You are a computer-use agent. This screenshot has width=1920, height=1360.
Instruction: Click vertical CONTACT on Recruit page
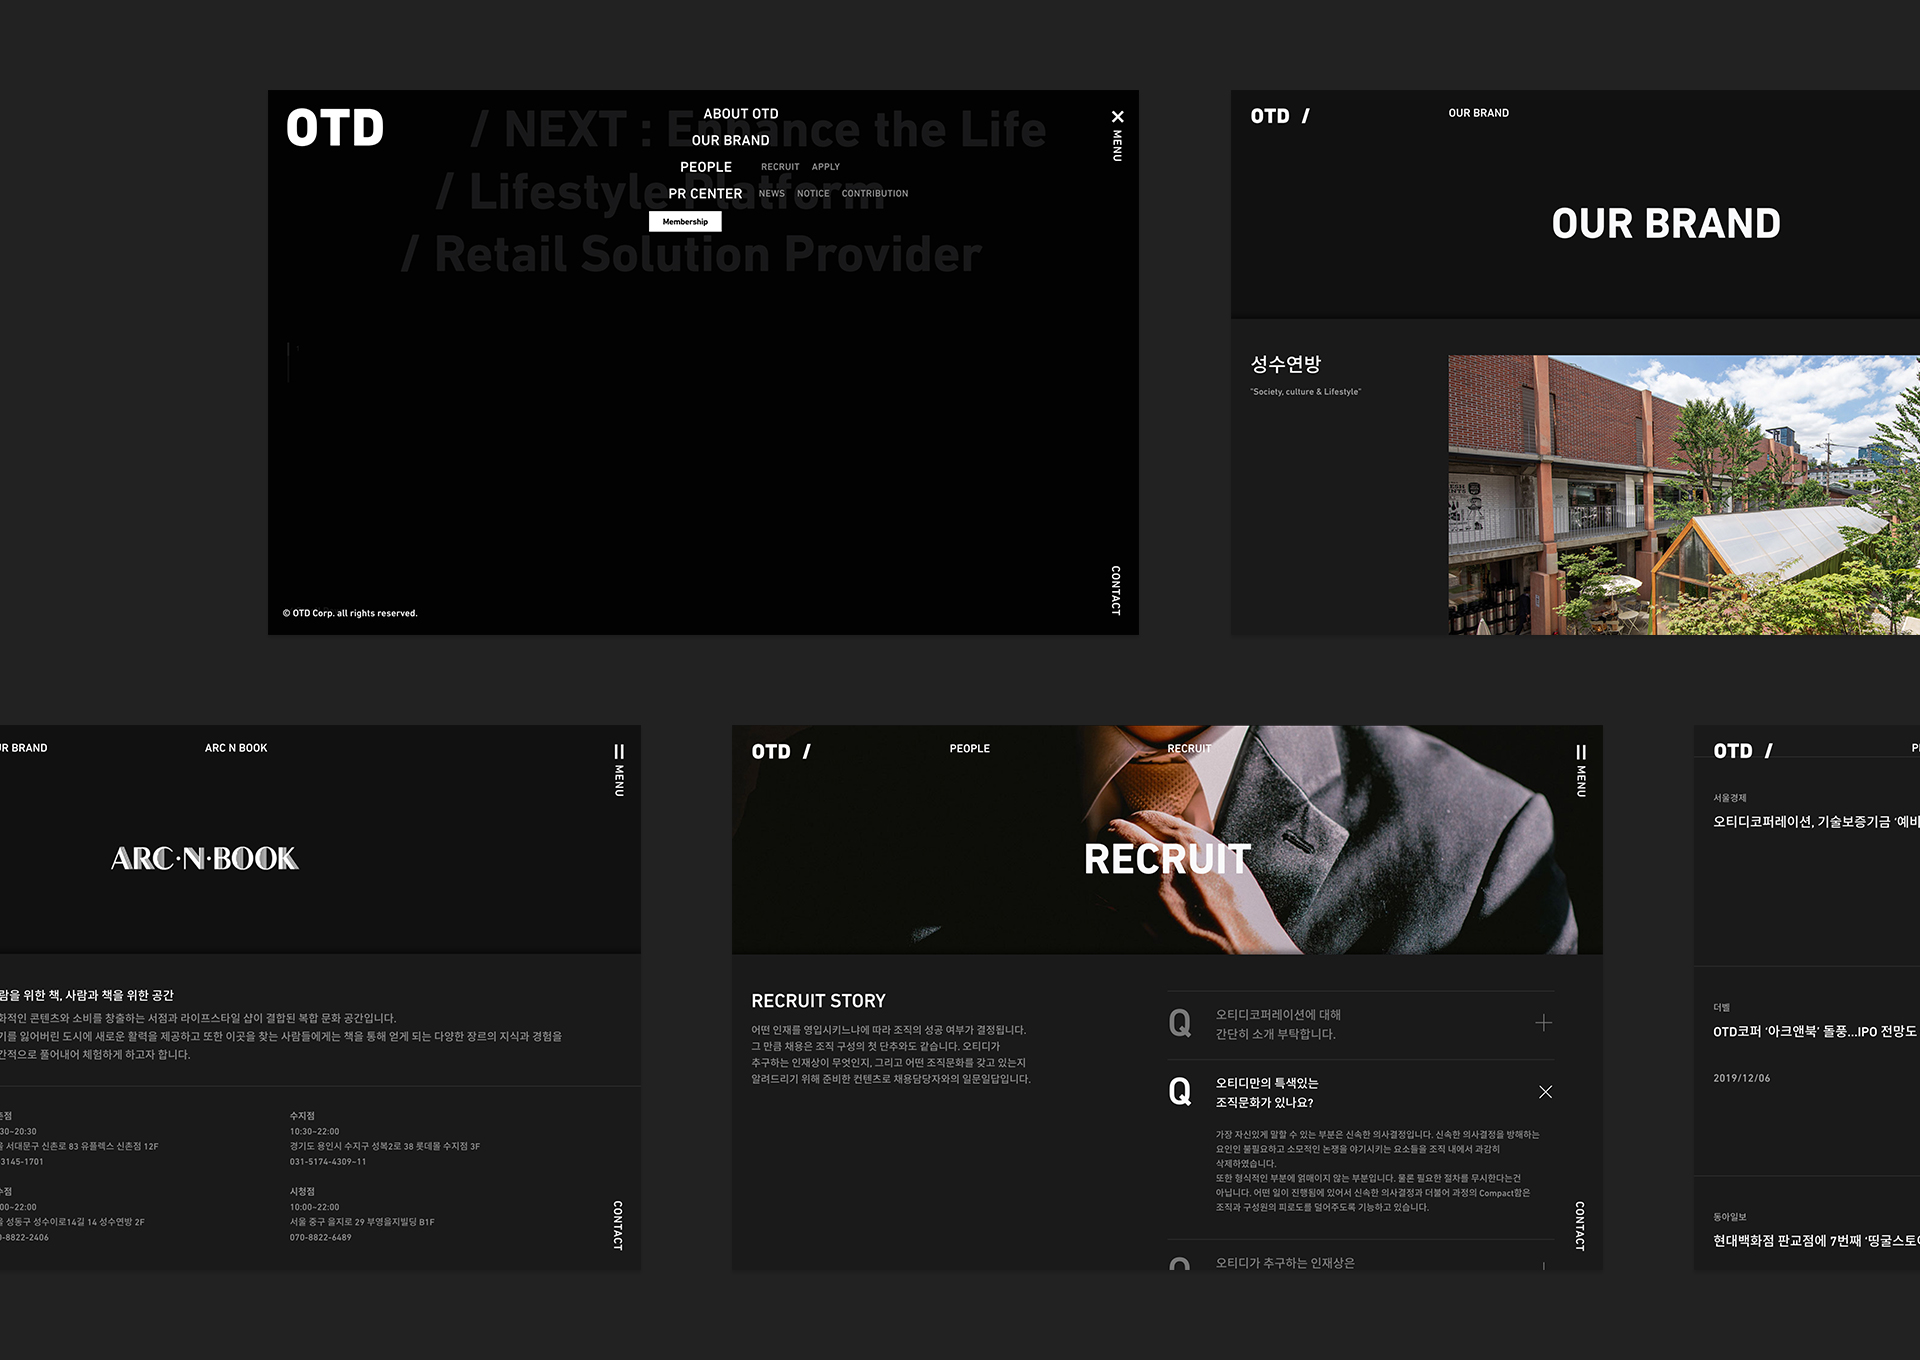[x=1580, y=1225]
